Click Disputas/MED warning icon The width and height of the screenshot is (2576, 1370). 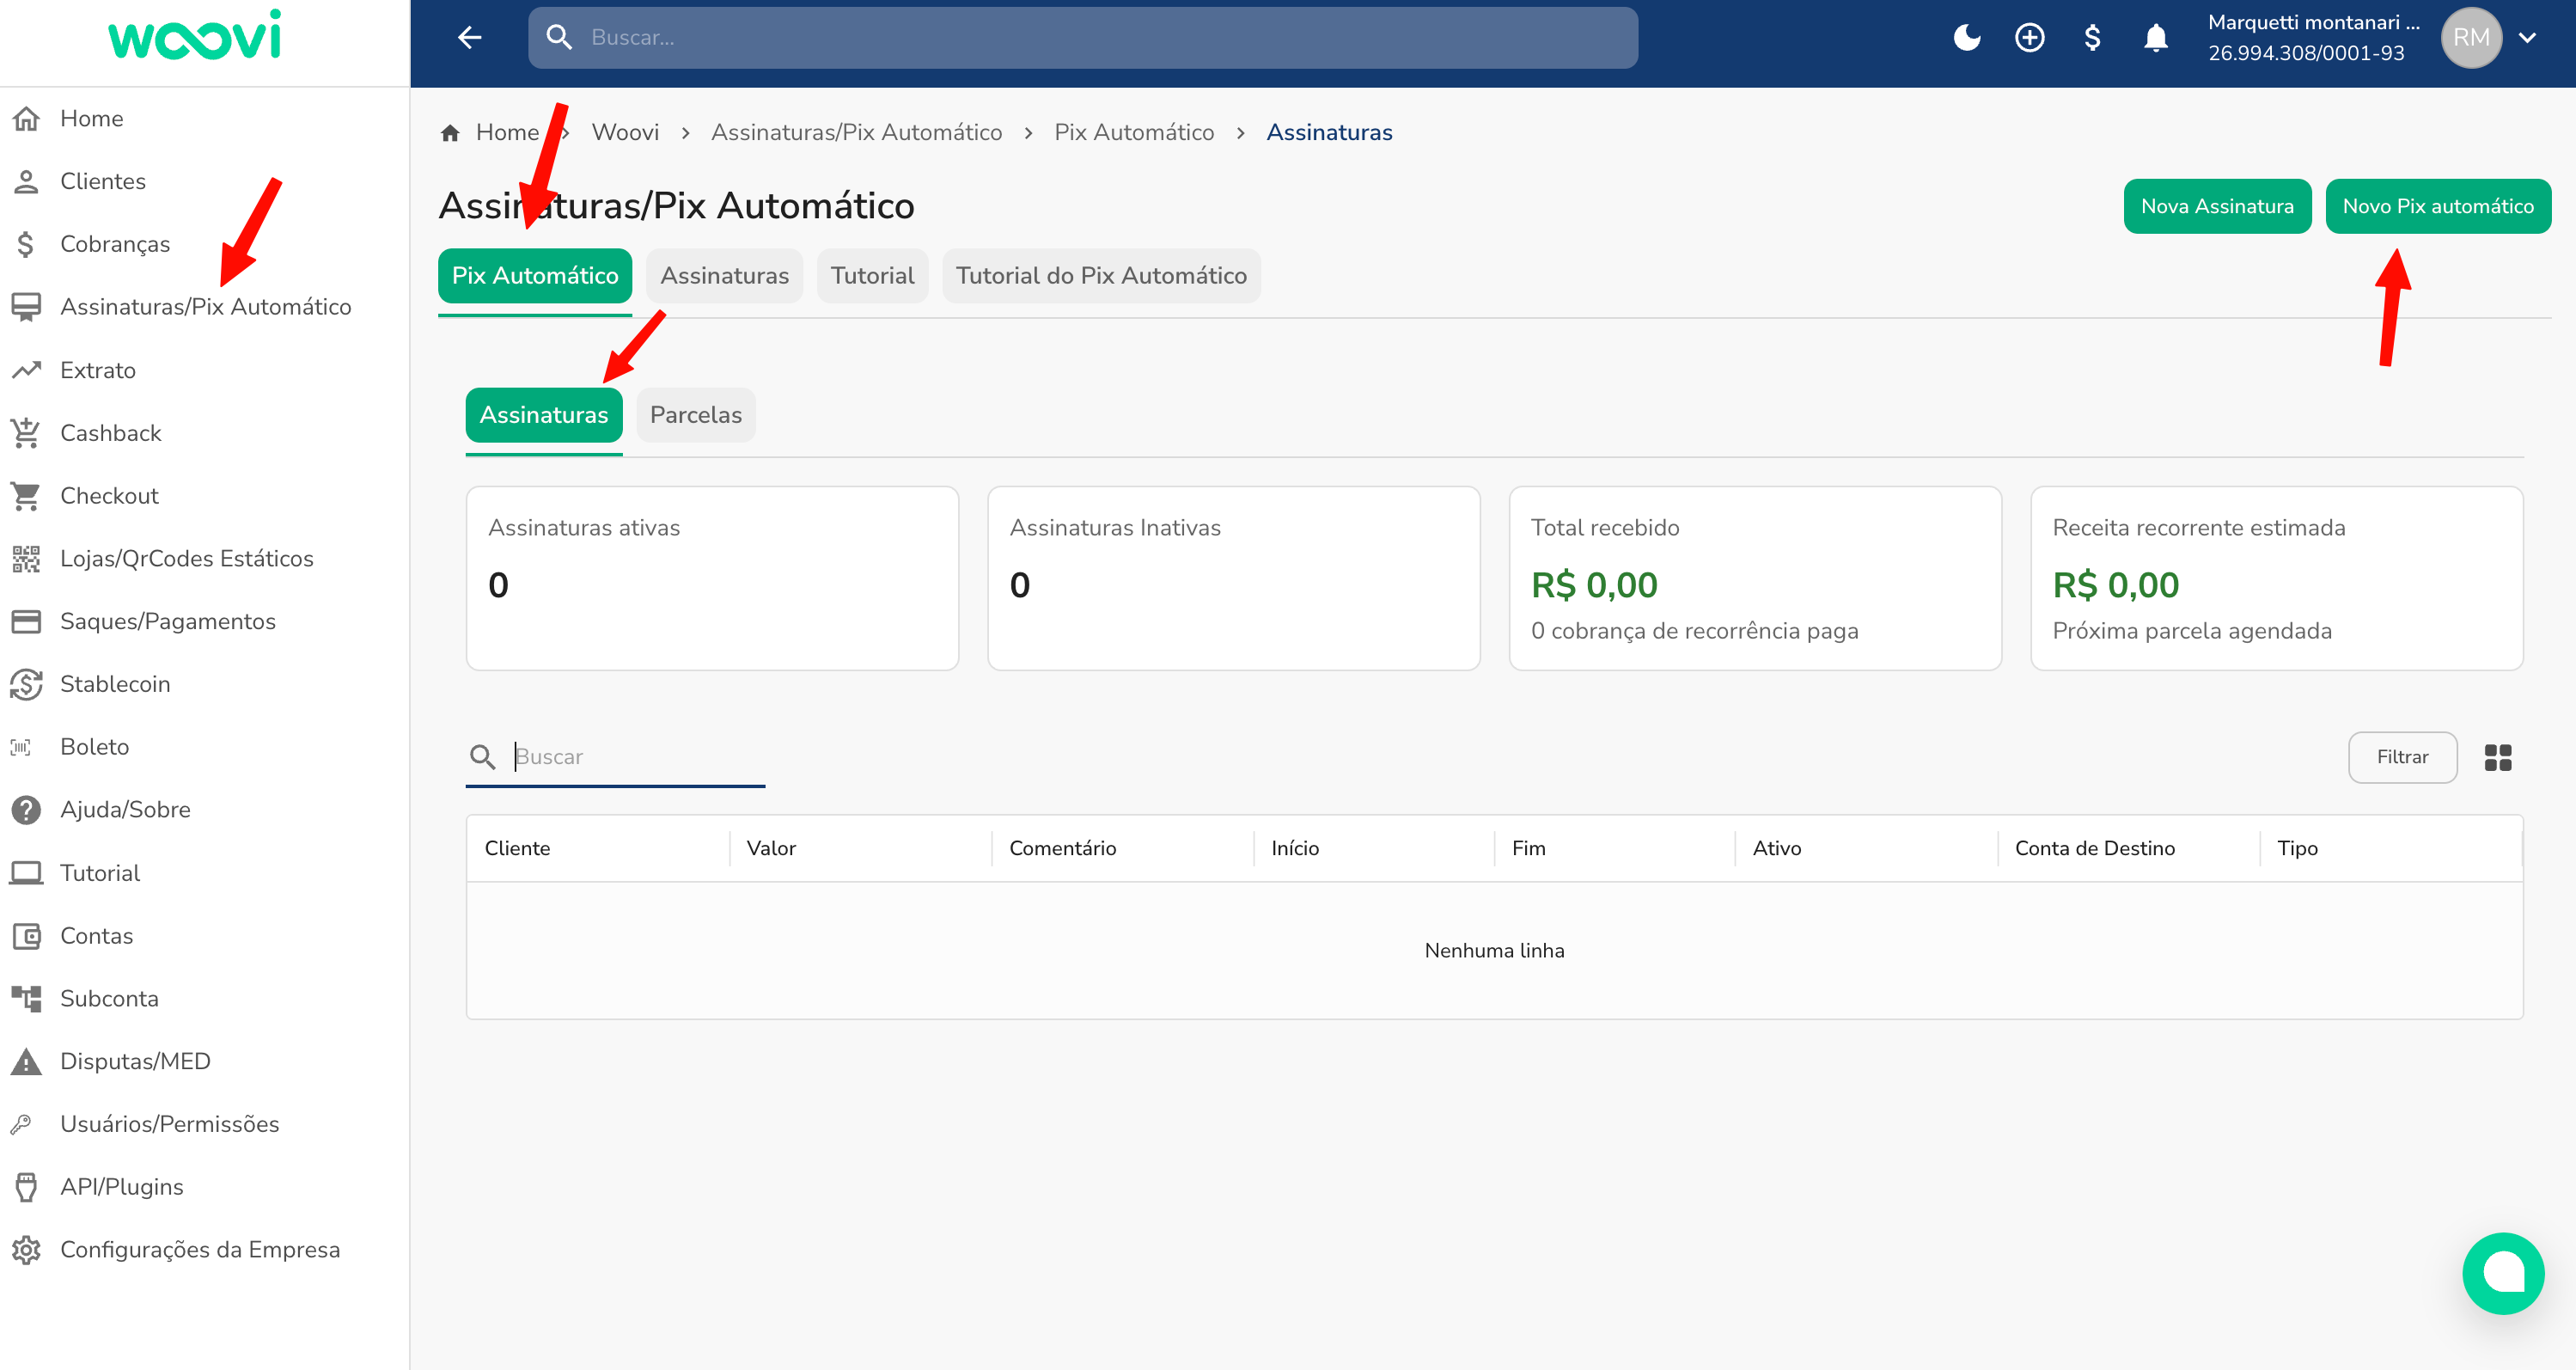click(26, 1061)
